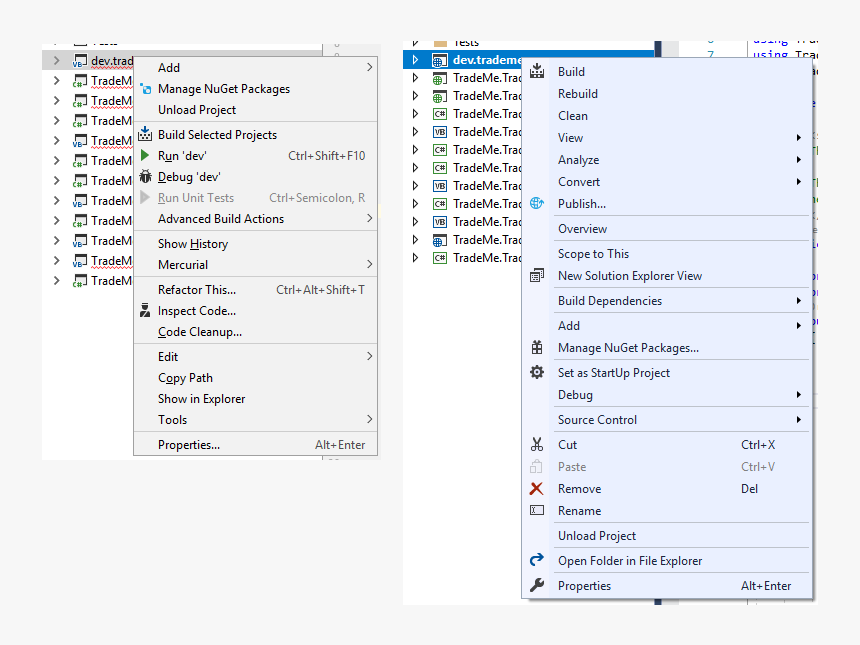
Task: Click the Publish globe icon
Action: (x=537, y=203)
